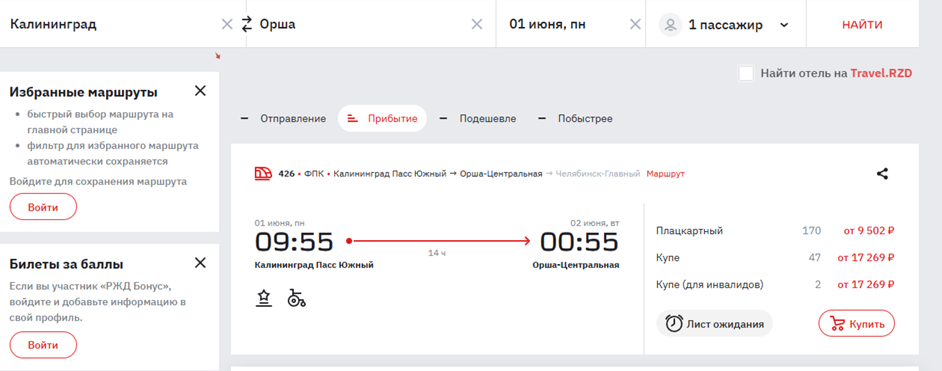Enable Найти отель на Travel.RZD checkbox

tap(746, 74)
